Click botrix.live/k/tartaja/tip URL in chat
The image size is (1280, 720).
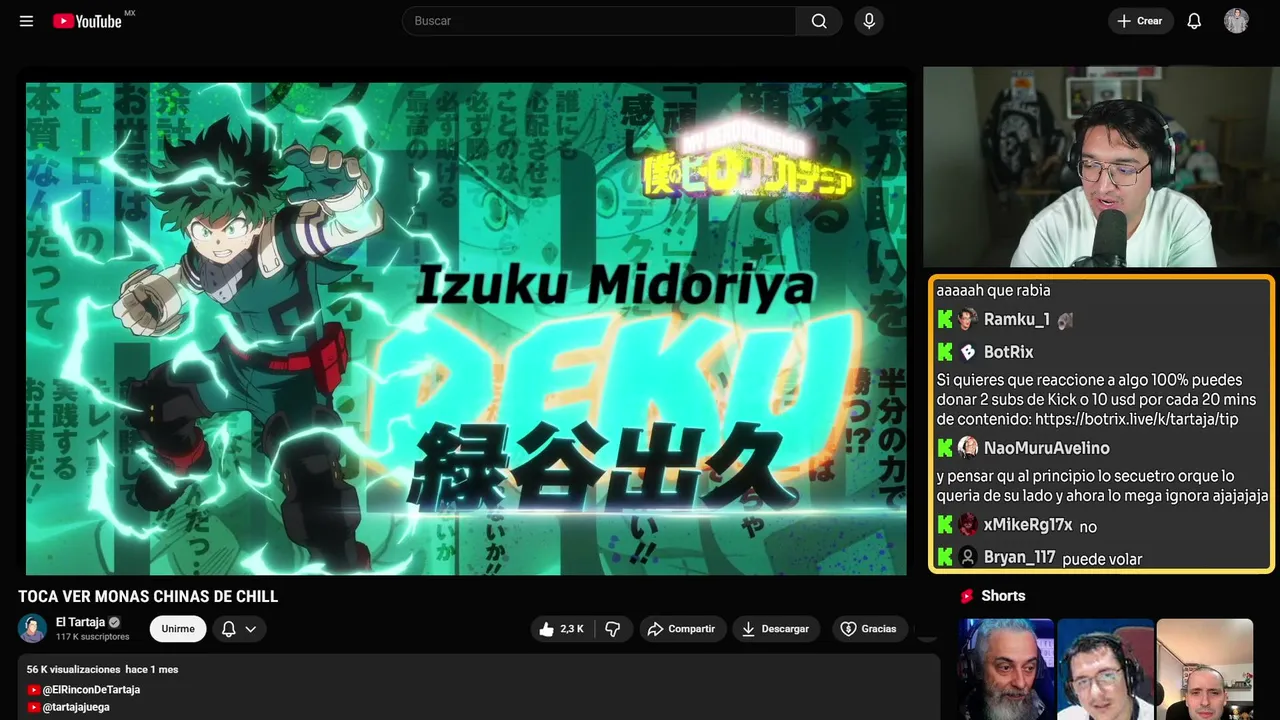click(1137, 420)
